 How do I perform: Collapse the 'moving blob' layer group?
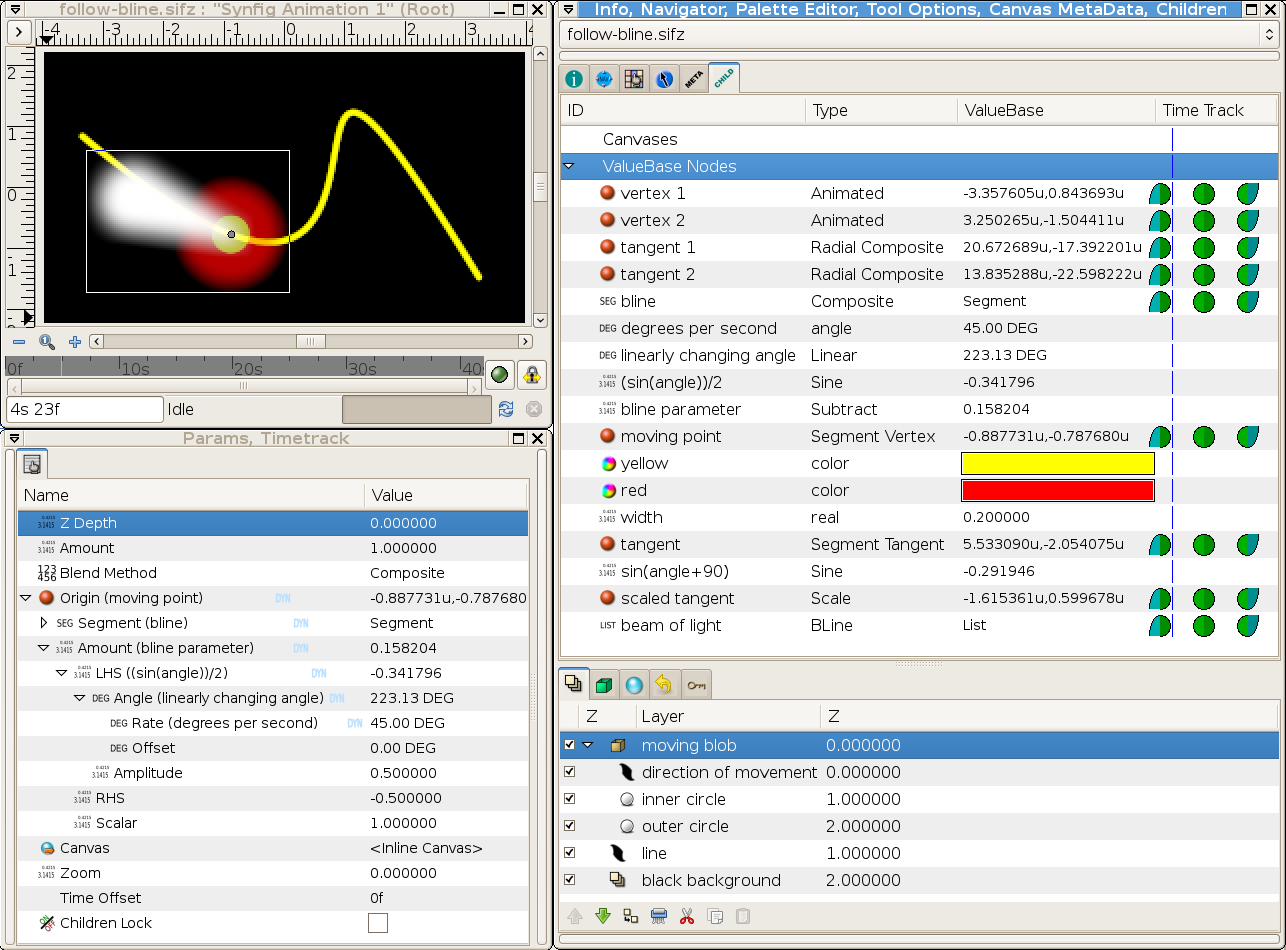tap(588, 745)
